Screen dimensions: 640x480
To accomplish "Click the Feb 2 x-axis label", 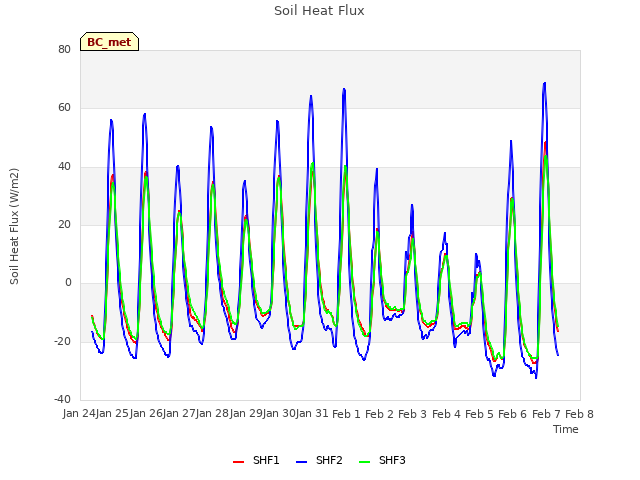I will 379,414.
